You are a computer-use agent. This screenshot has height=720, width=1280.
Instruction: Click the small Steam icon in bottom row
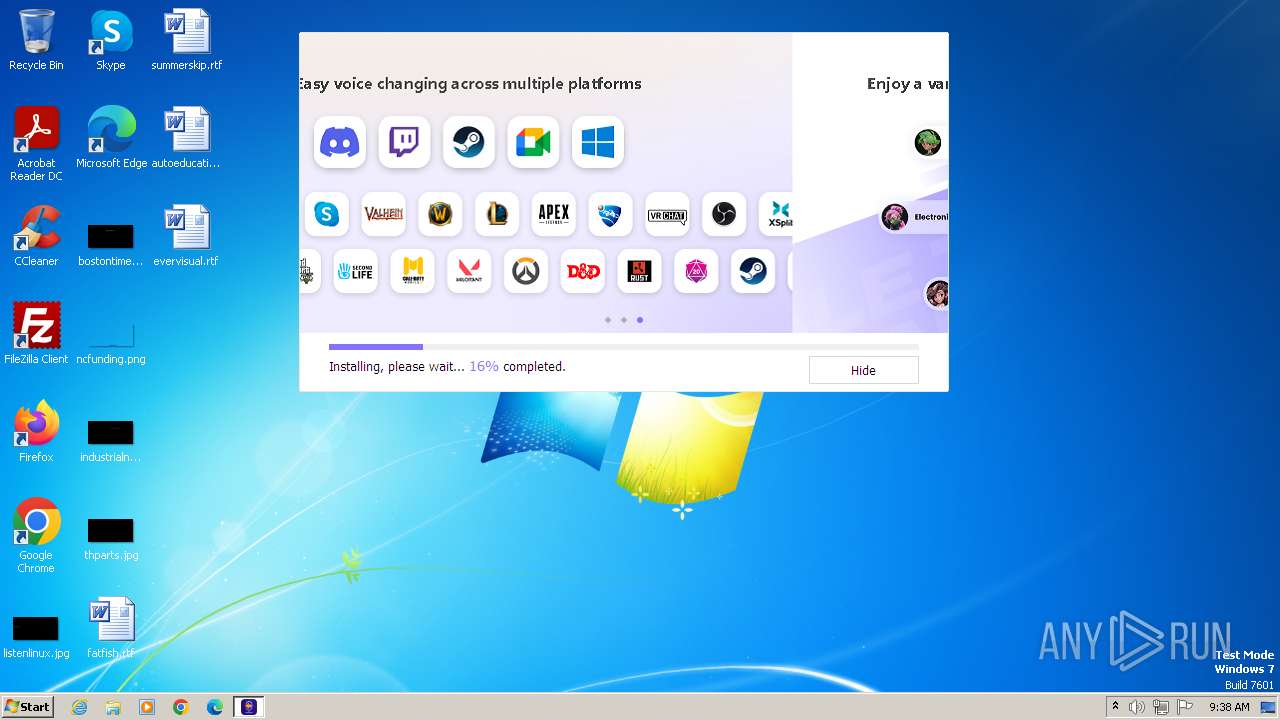pos(753,271)
